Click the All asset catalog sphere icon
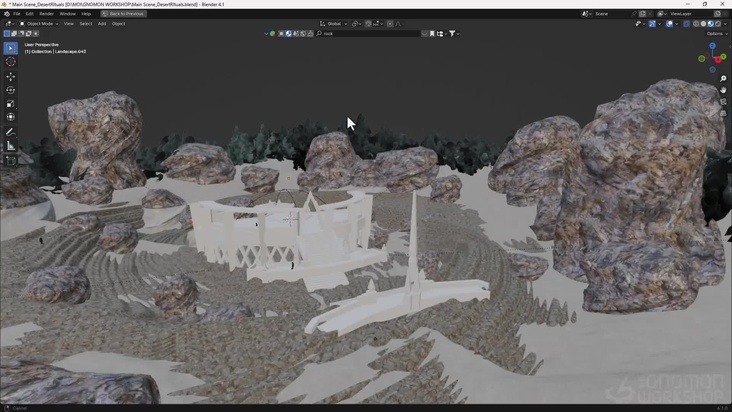 pos(273,34)
